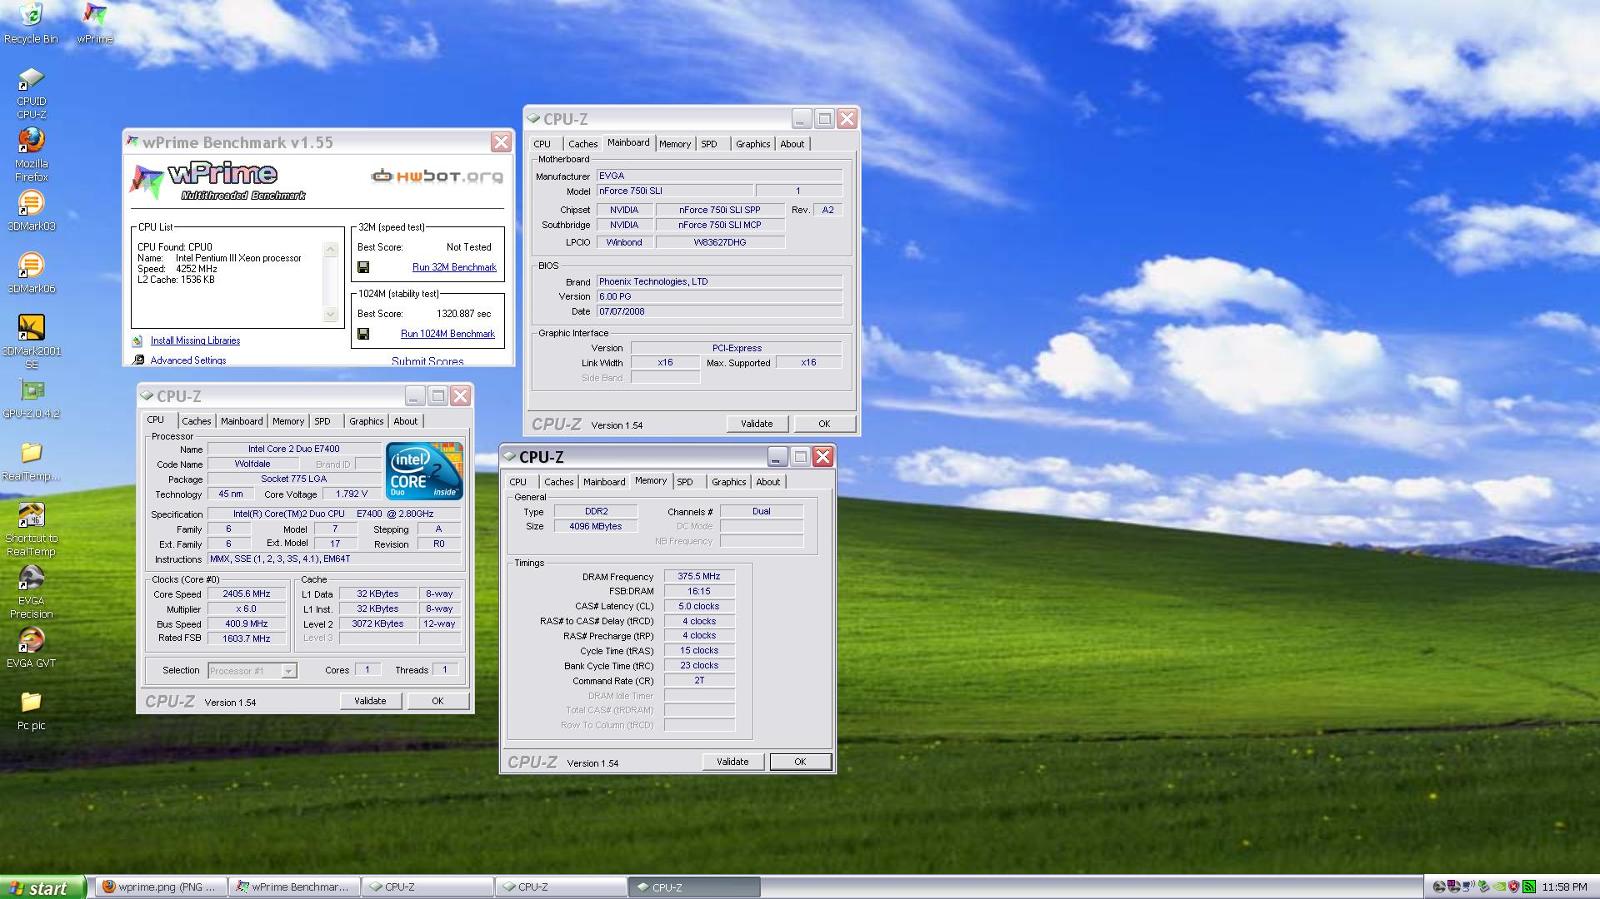Switch to wprime.png taskbar item

(160, 887)
